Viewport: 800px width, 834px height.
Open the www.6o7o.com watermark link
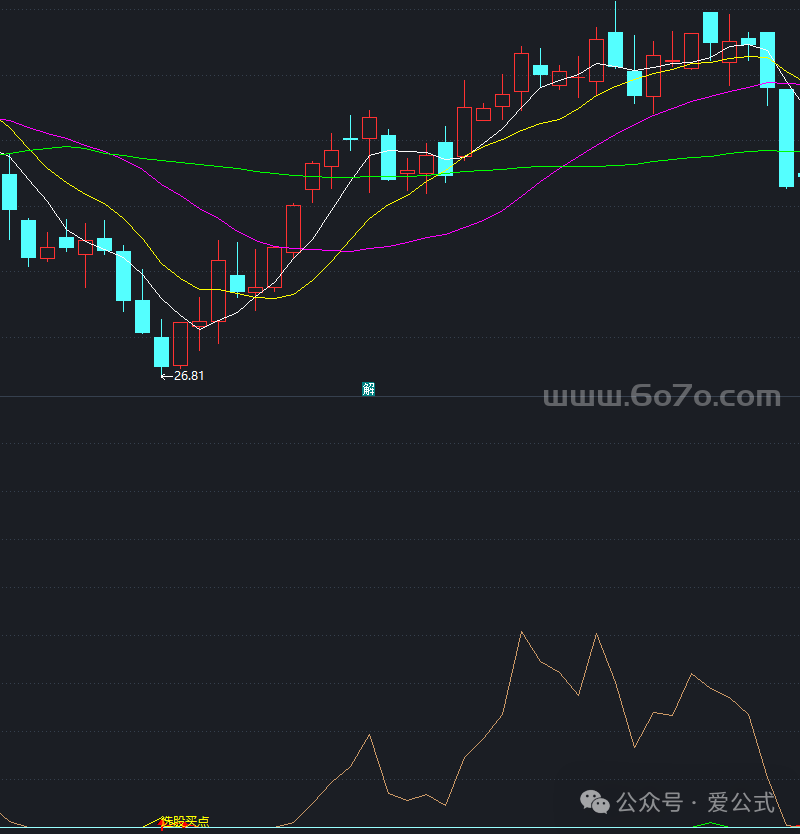tap(661, 397)
